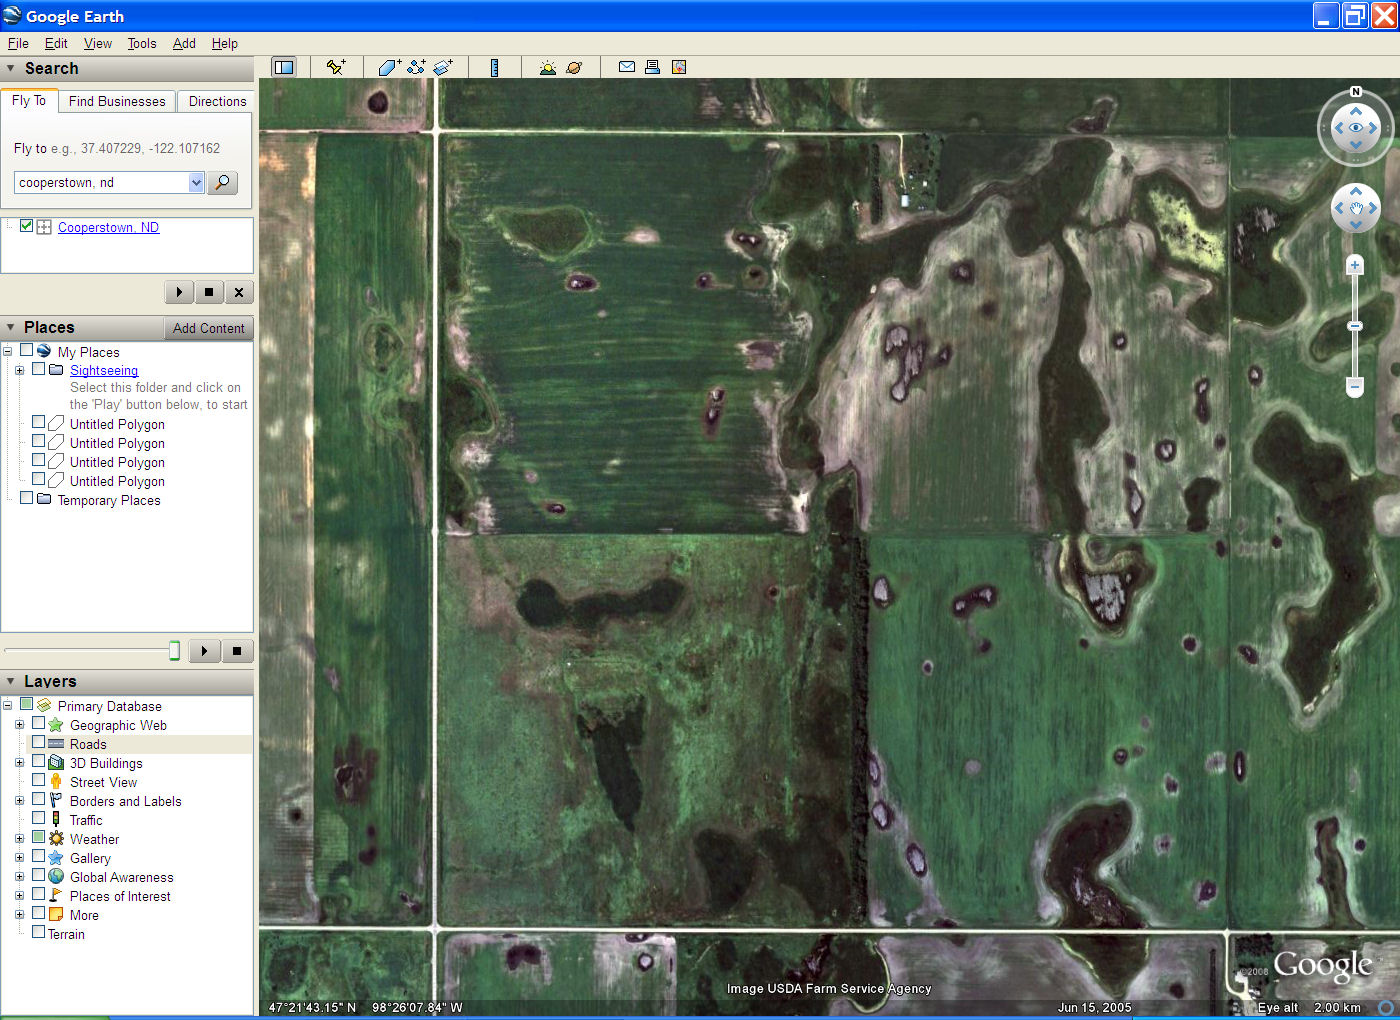This screenshot has height=1020, width=1400.
Task: Open the Fly To address dropdown arrow
Action: click(196, 182)
